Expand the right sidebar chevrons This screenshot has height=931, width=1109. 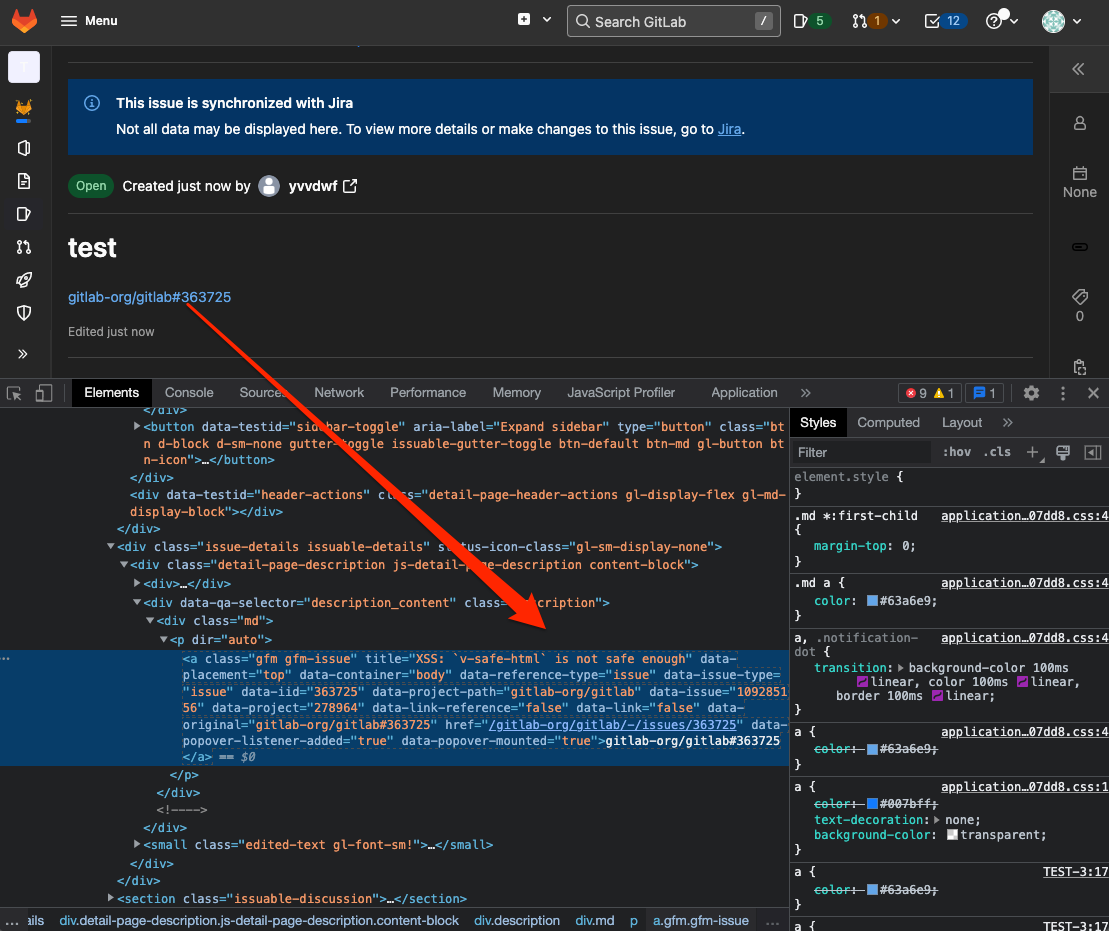[1078, 69]
